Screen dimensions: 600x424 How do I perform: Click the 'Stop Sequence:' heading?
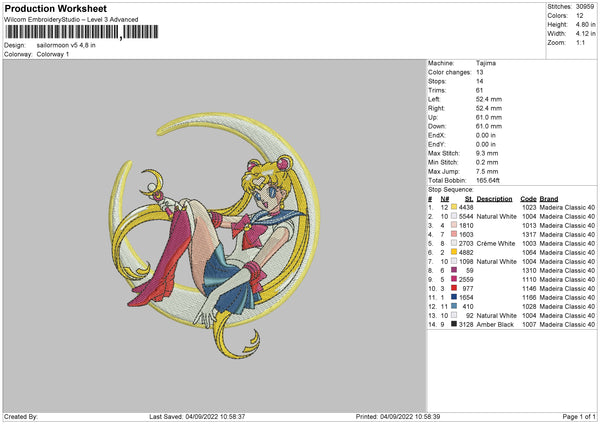450,190
